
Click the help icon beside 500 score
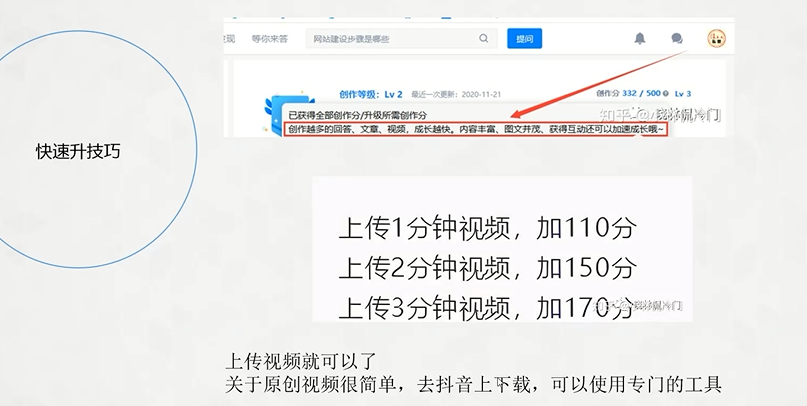[x=665, y=94]
